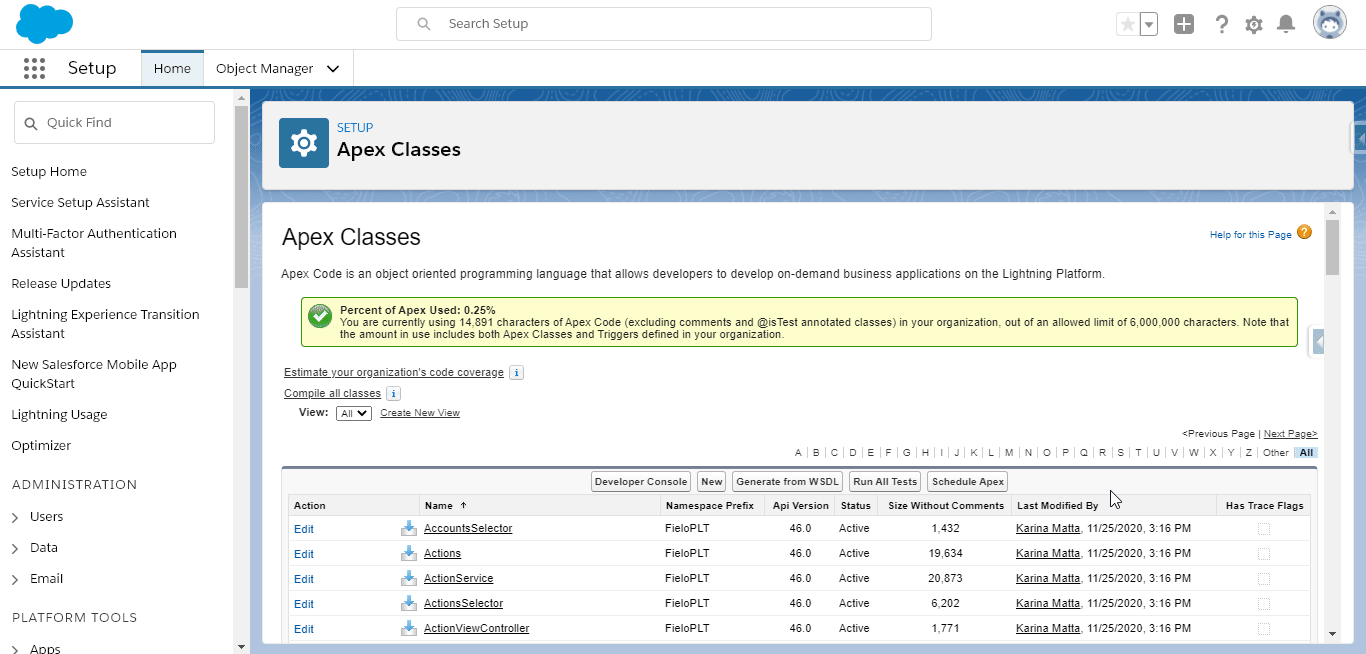Click the Schedule Apex button

968,482
